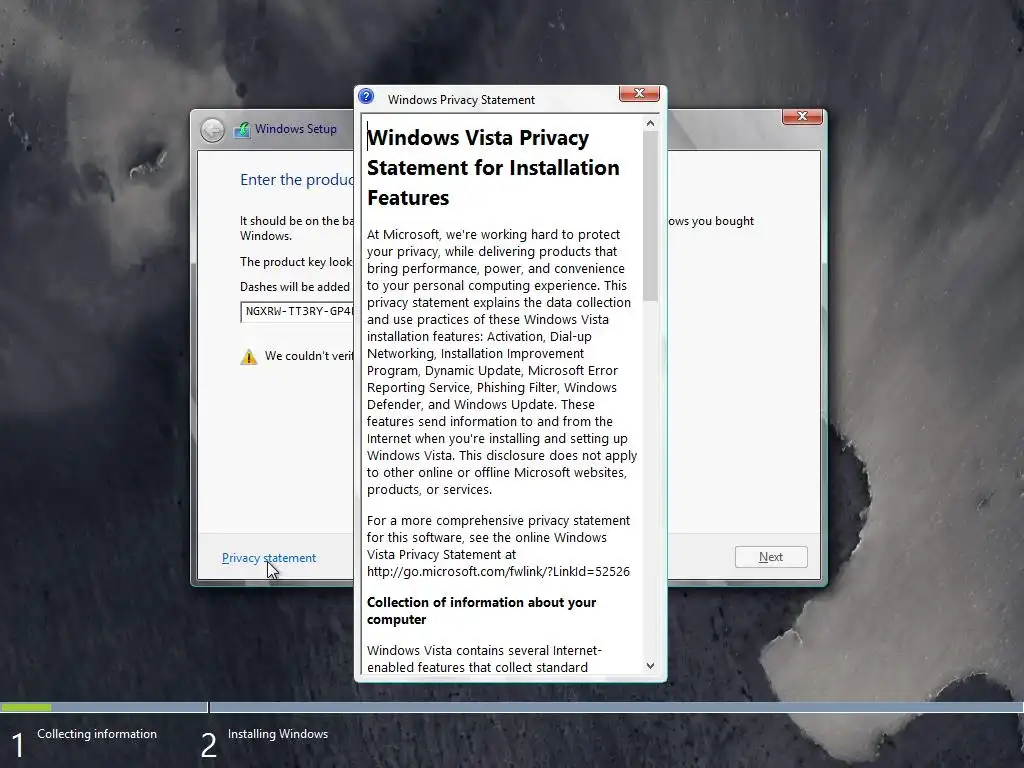This screenshot has width=1024, height=768.
Task: Click the 'Windows Vista Privacy Statement' heading
Action: [x=493, y=168]
